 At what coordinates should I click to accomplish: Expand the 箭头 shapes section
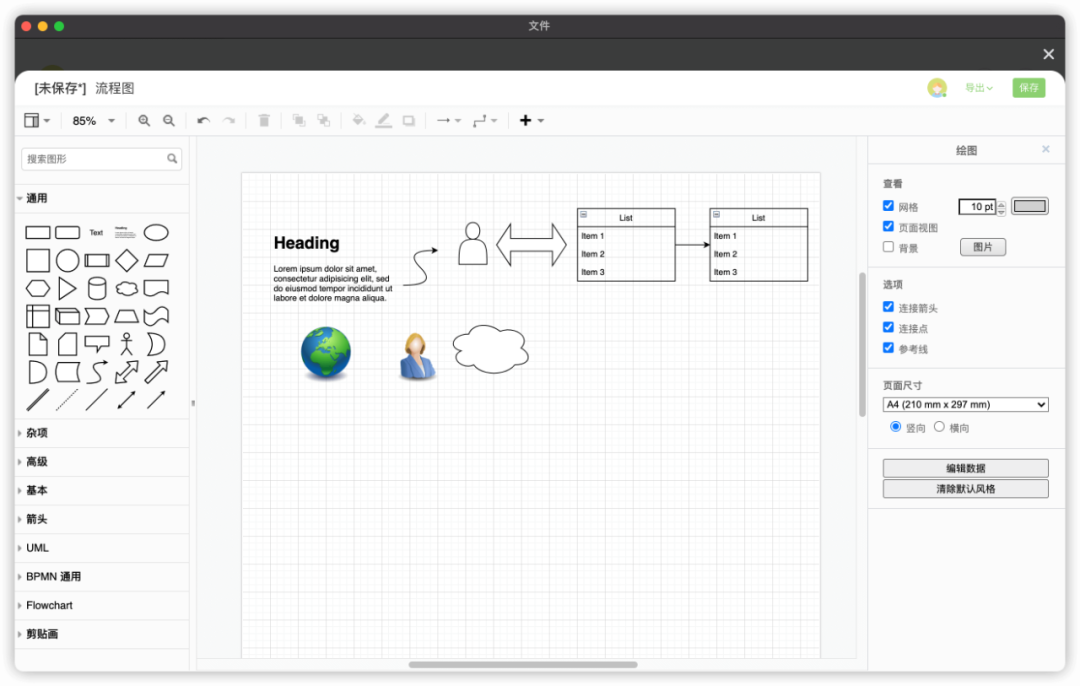tap(102, 519)
